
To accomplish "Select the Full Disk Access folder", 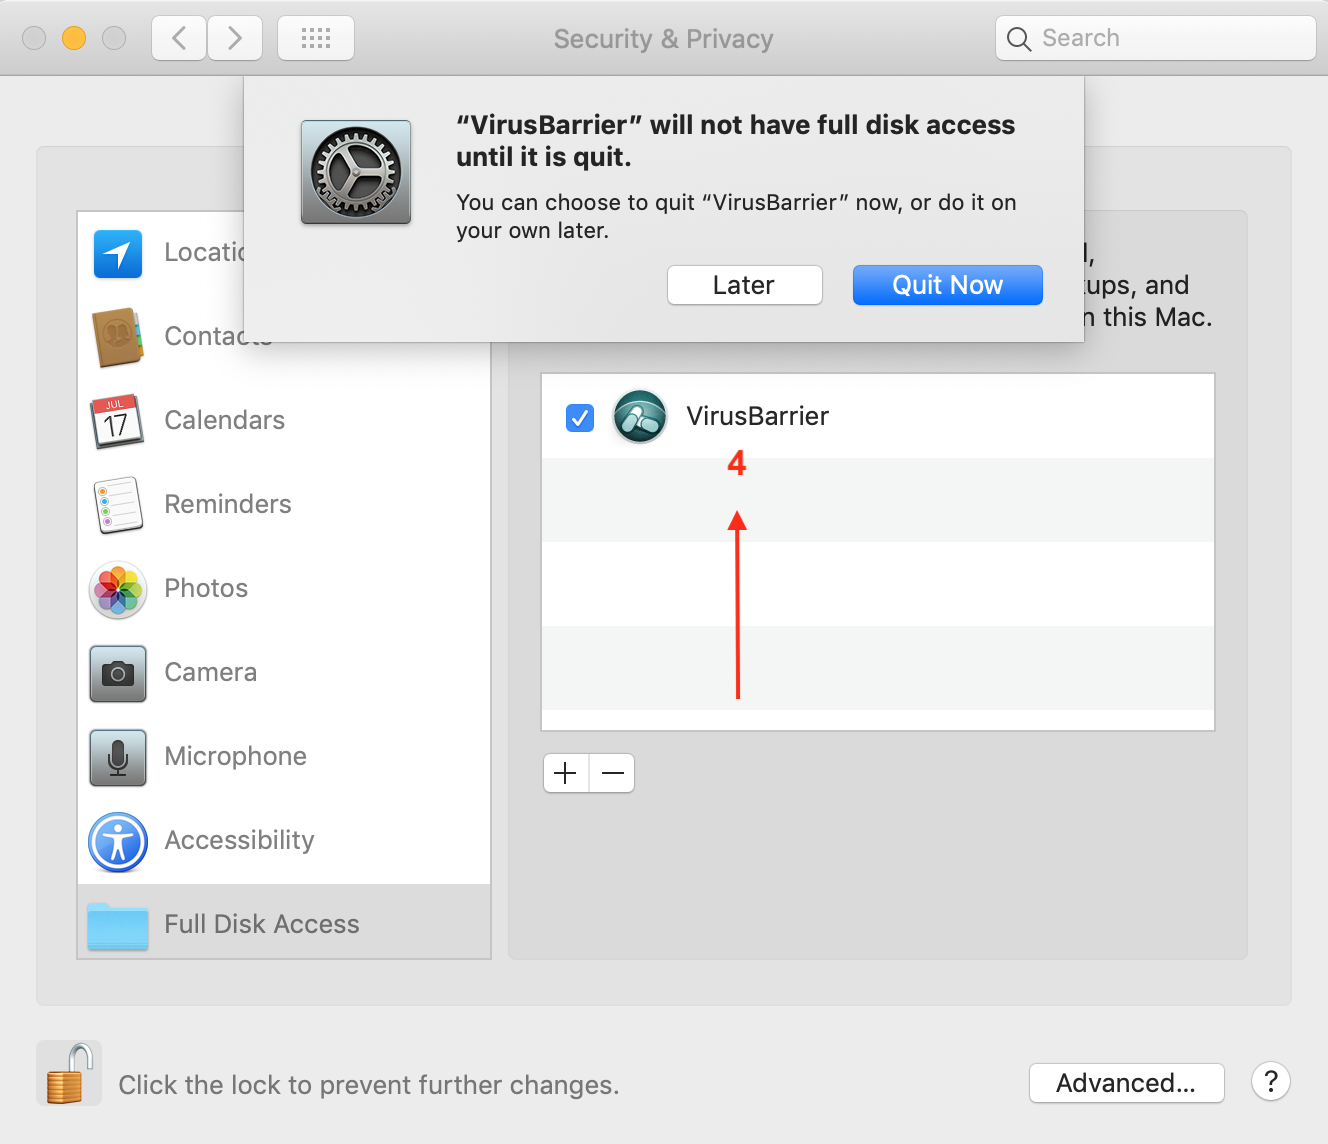I will (118, 925).
